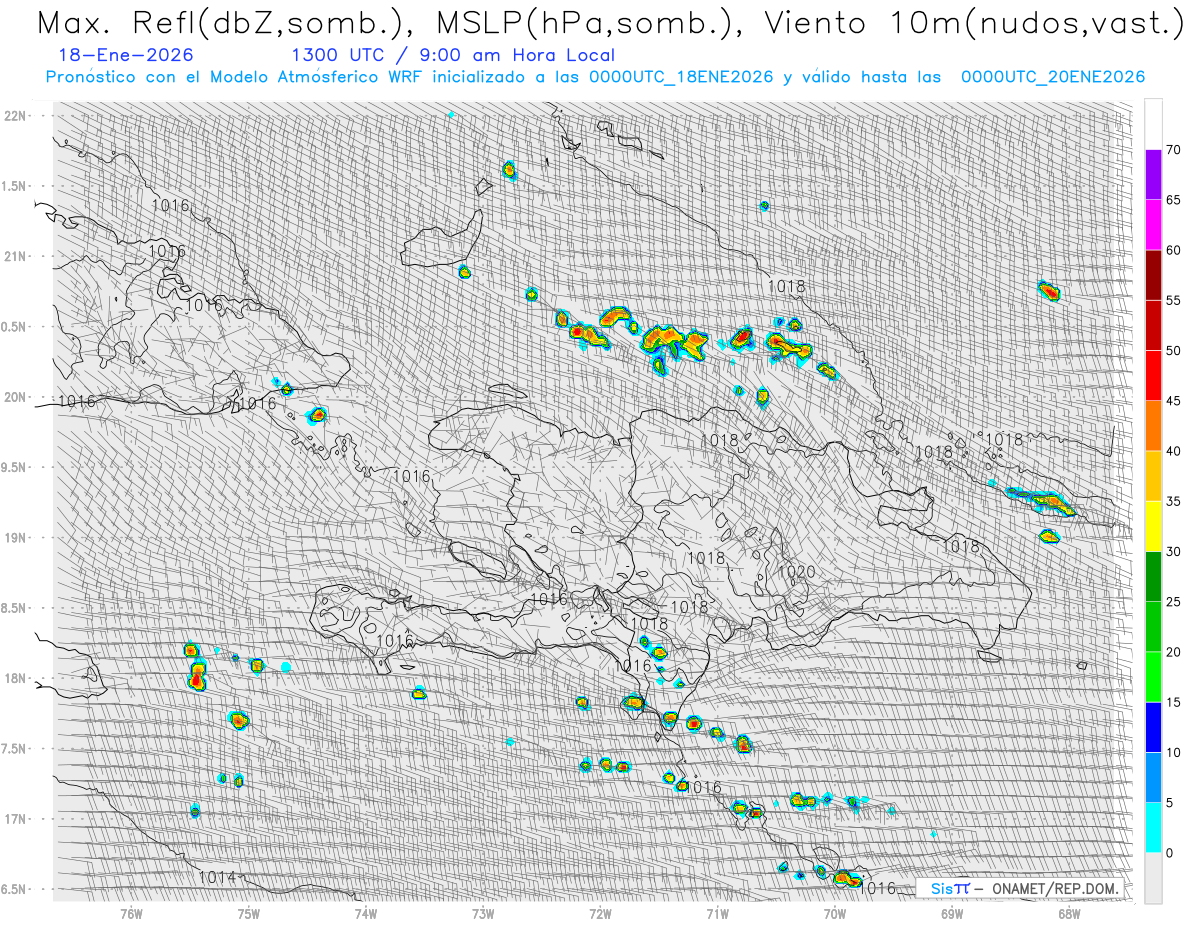Click the '9.5N' latitude axis label

(15, 467)
